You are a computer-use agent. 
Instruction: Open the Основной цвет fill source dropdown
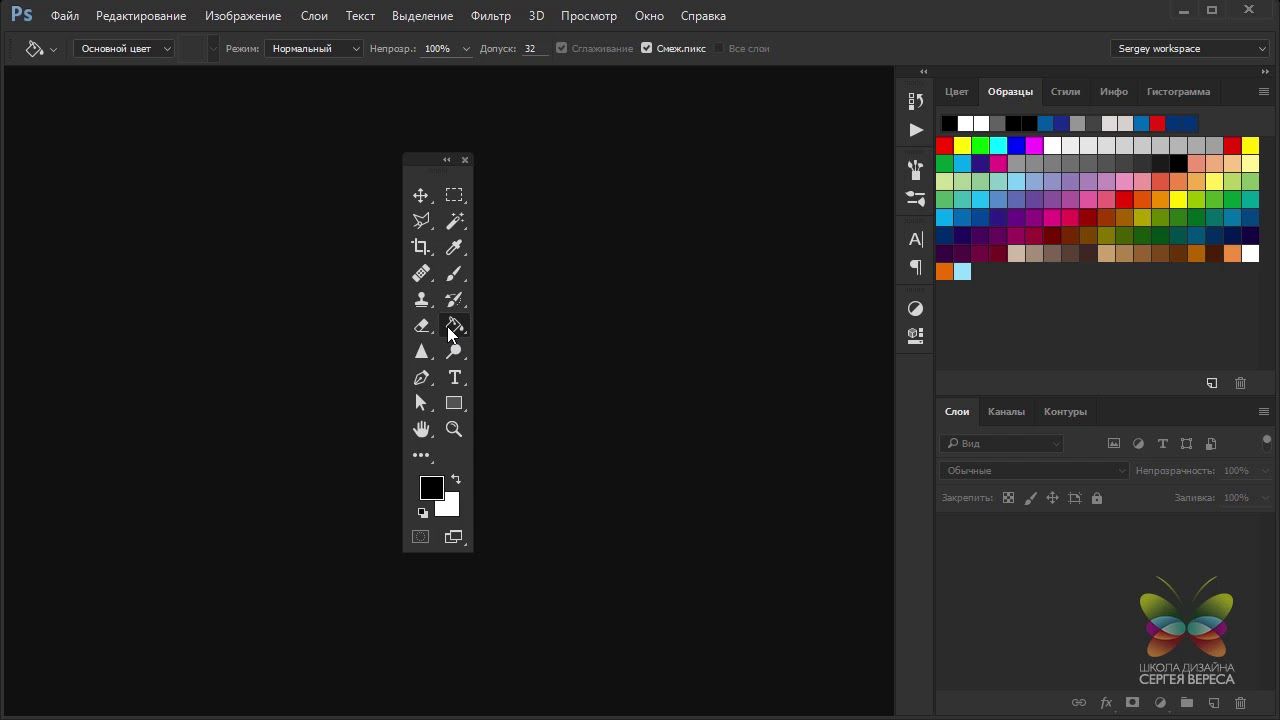(x=124, y=48)
